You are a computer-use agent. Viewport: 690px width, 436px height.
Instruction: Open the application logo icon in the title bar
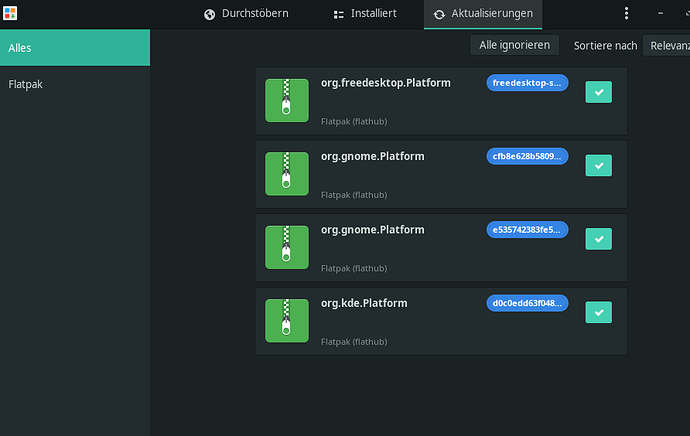[x=10, y=13]
